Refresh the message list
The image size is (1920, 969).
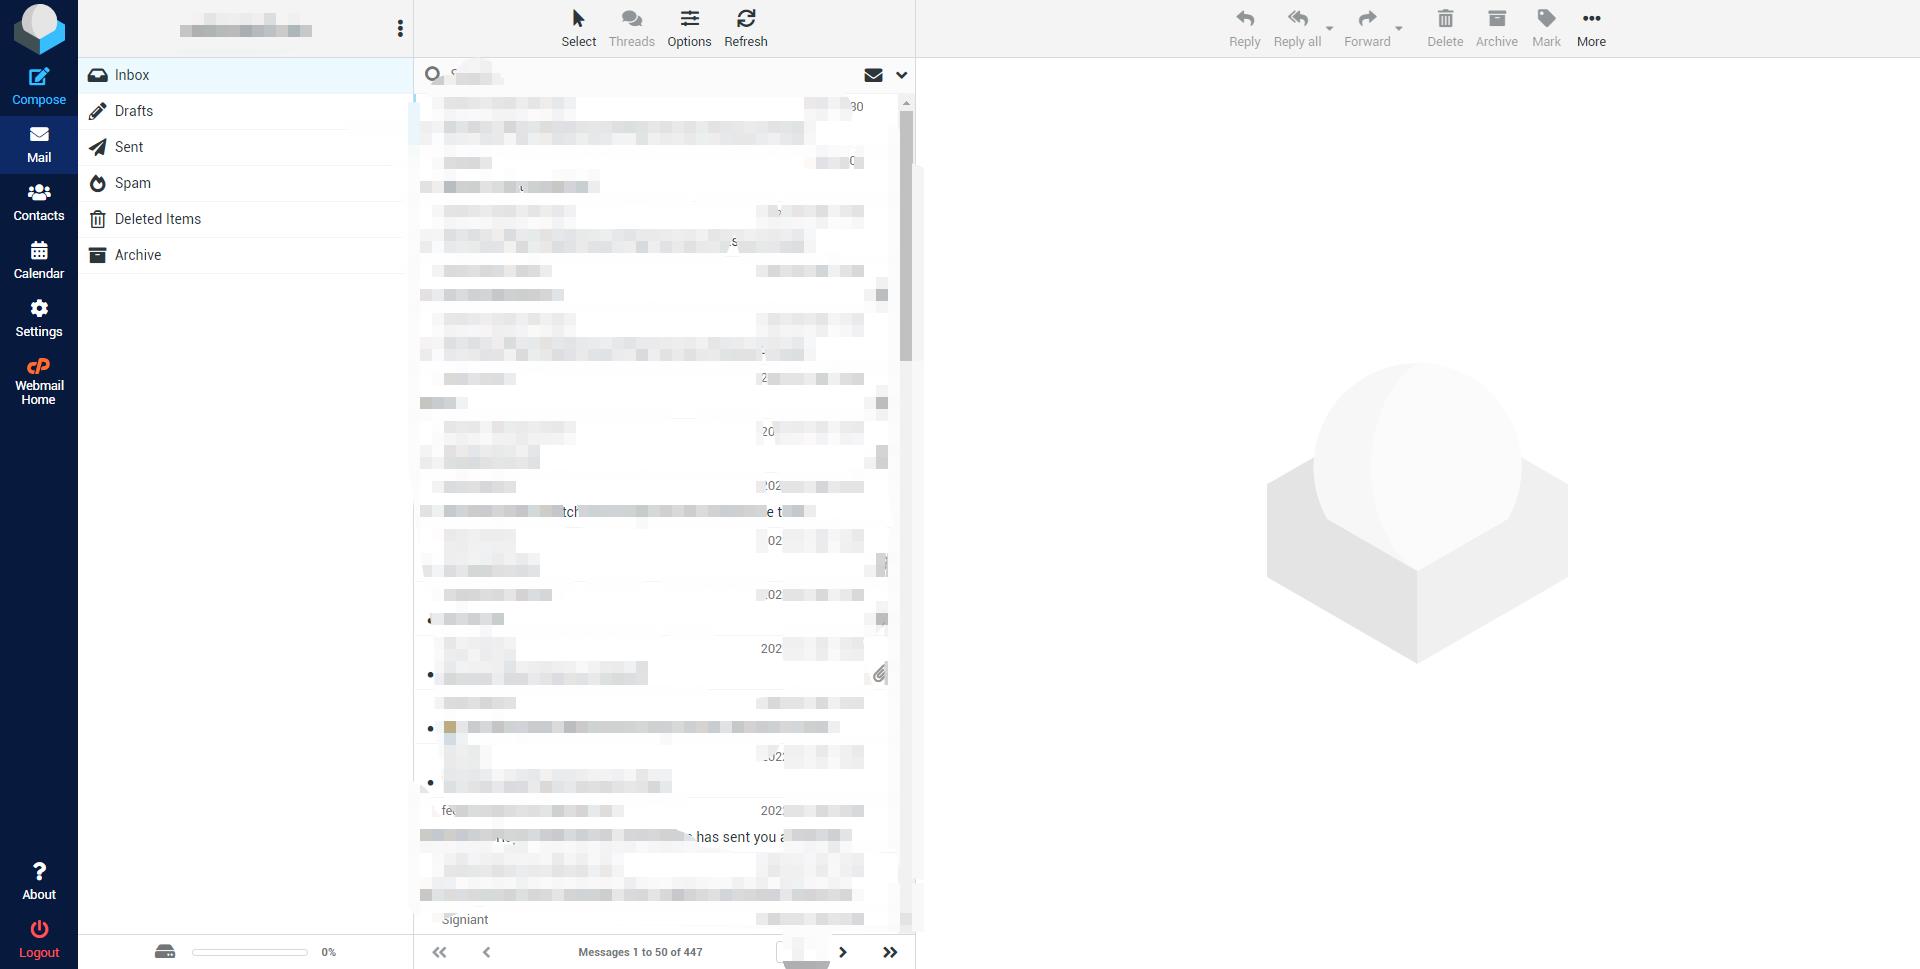pos(746,29)
